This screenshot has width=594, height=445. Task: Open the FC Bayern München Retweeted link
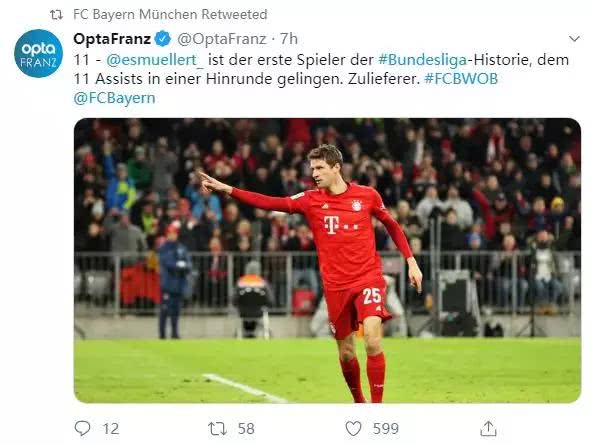[170, 15]
